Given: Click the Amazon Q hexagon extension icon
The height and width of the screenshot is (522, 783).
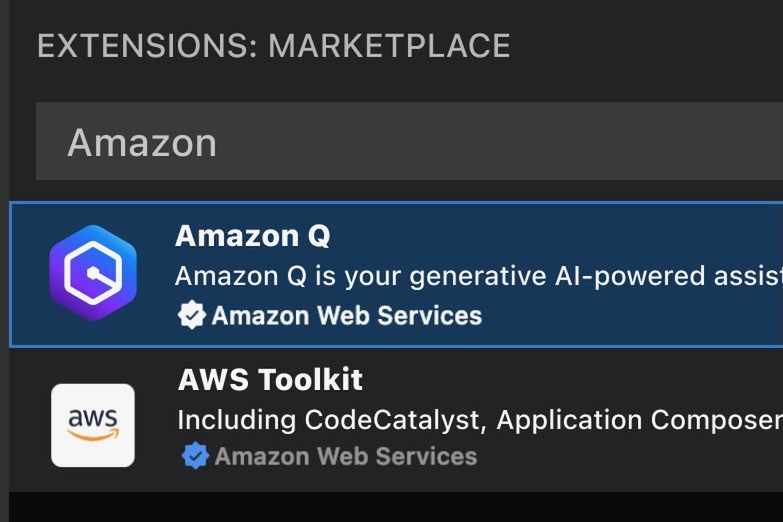Looking at the screenshot, I should pyautogui.click(x=93, y=273).
